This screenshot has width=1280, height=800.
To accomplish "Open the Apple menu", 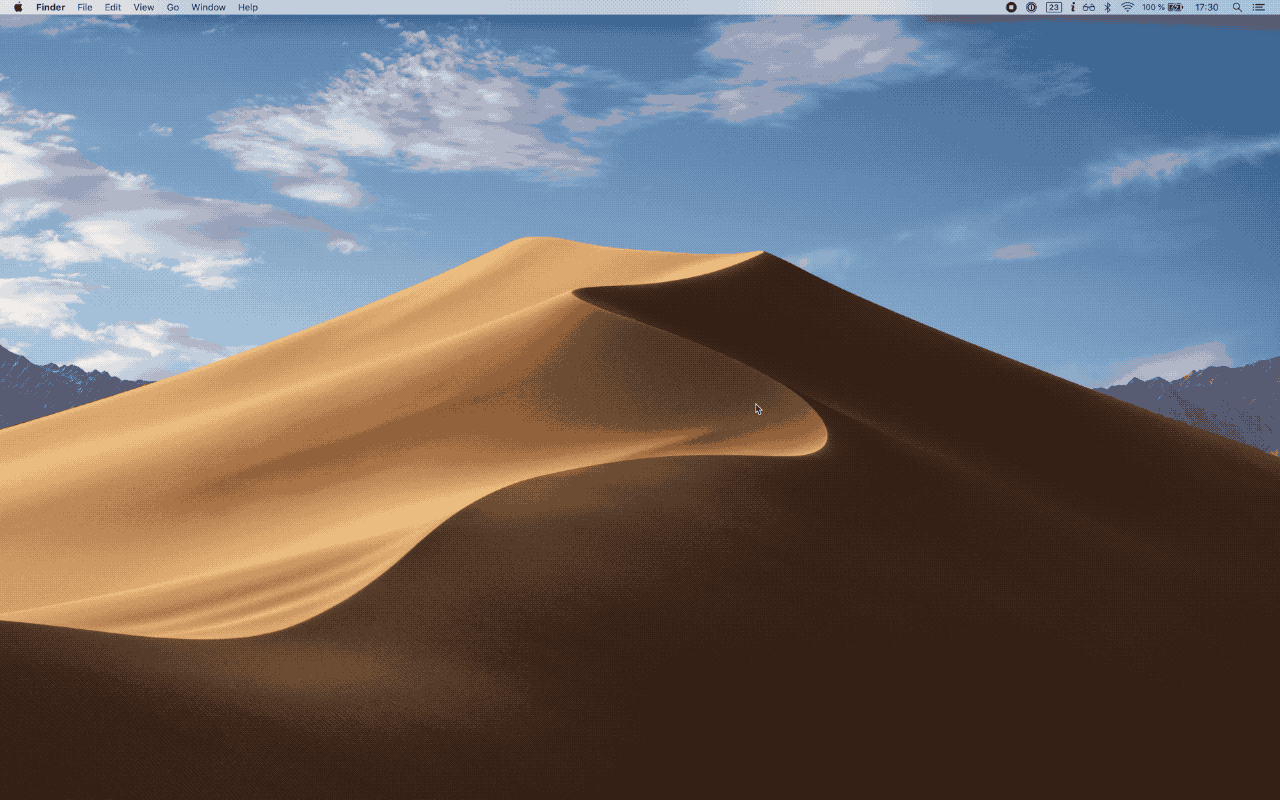I will pos(18,7).
